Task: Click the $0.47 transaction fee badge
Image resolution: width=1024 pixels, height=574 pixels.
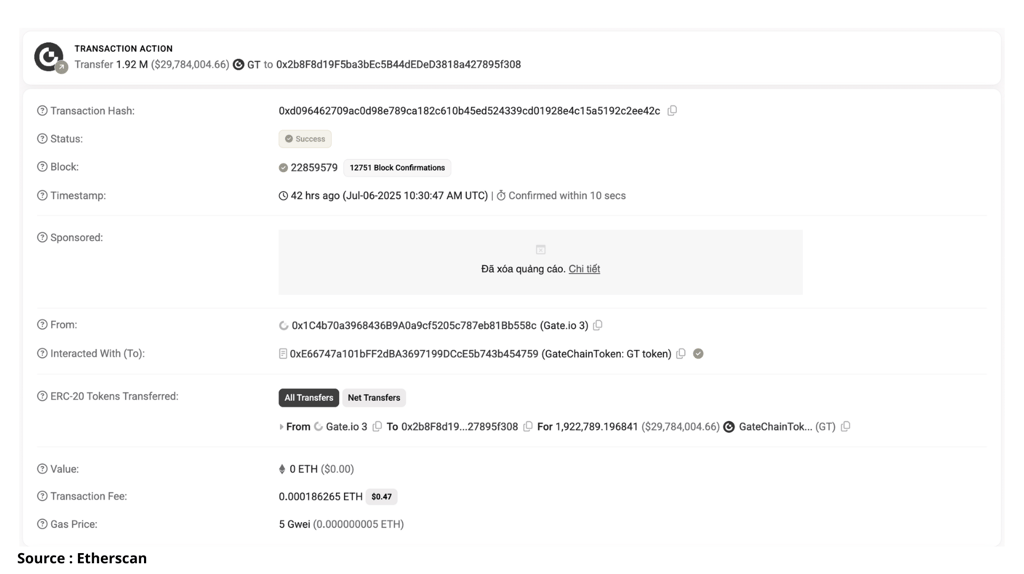Action: [381, 497]
